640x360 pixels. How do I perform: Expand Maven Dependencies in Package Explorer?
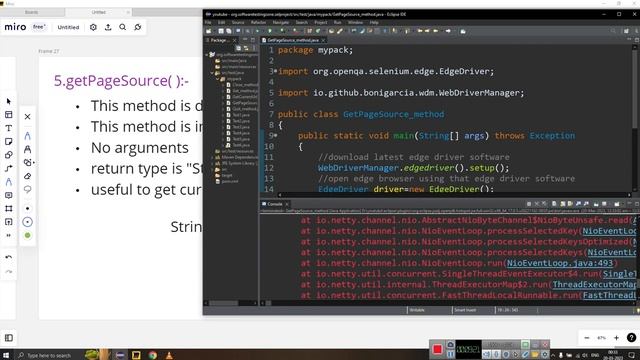point(213,157)
